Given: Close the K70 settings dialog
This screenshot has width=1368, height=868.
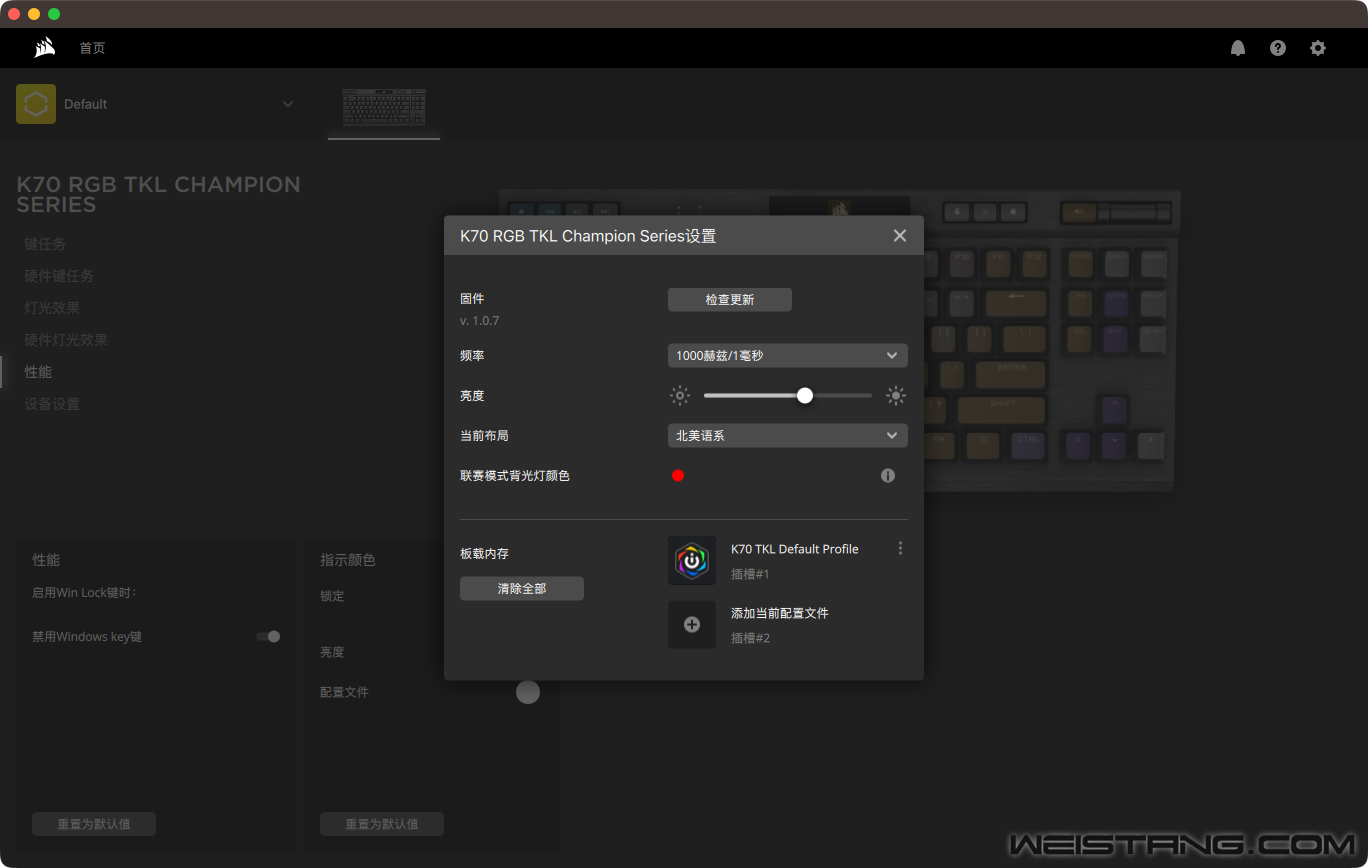Looking at the screenshot, I should click(x=900, y=236).
